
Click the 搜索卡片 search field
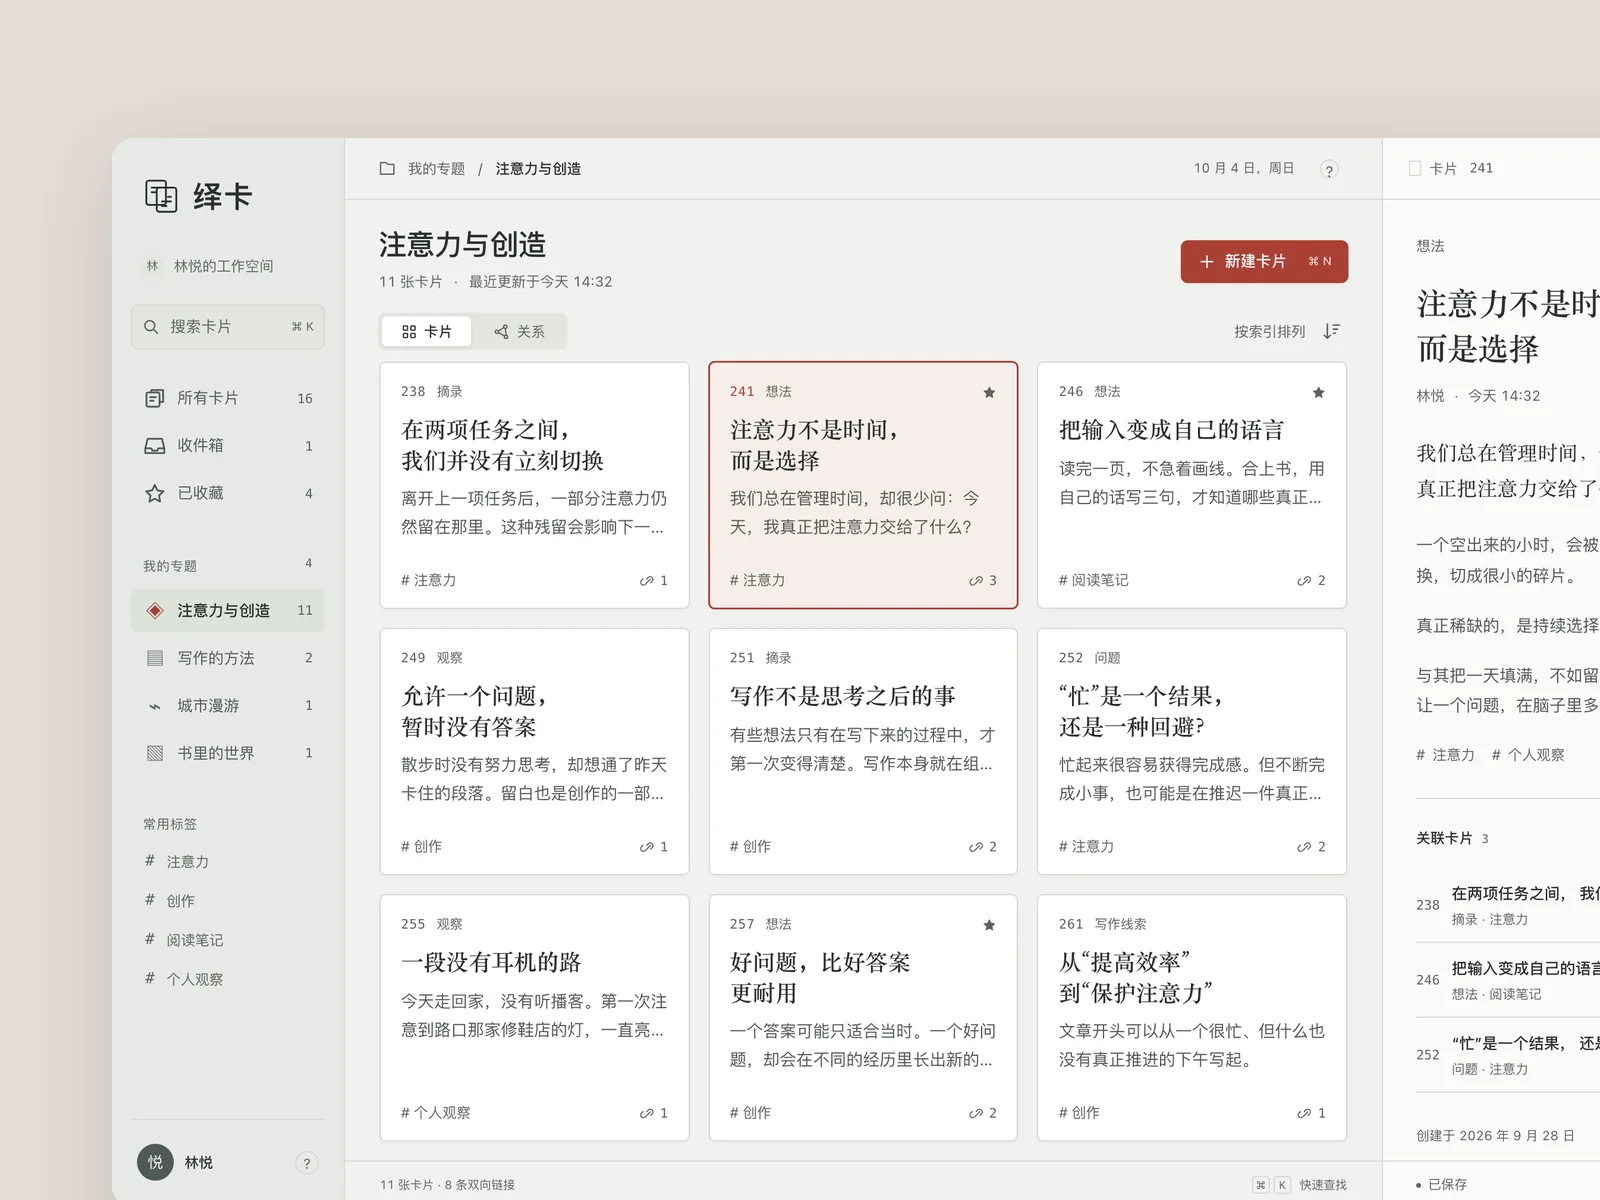pyautogui.click(x=228, y=327)
